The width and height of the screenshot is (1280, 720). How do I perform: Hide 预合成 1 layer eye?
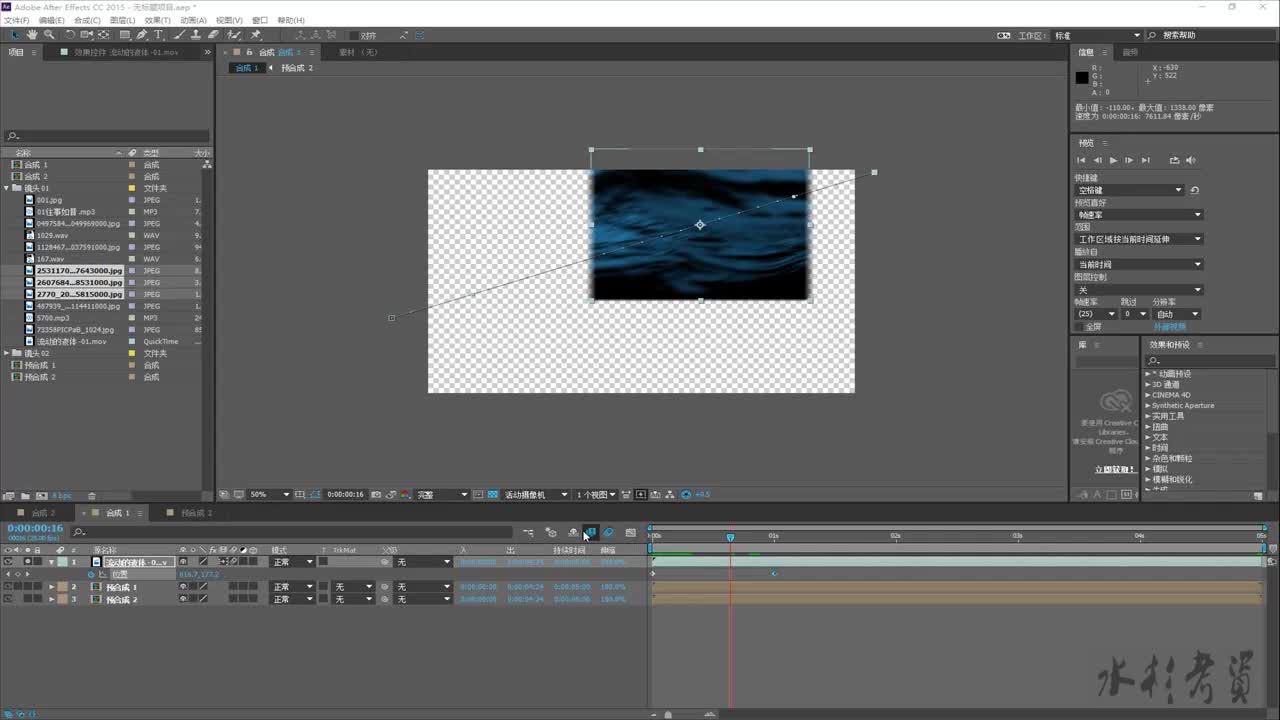8,587
